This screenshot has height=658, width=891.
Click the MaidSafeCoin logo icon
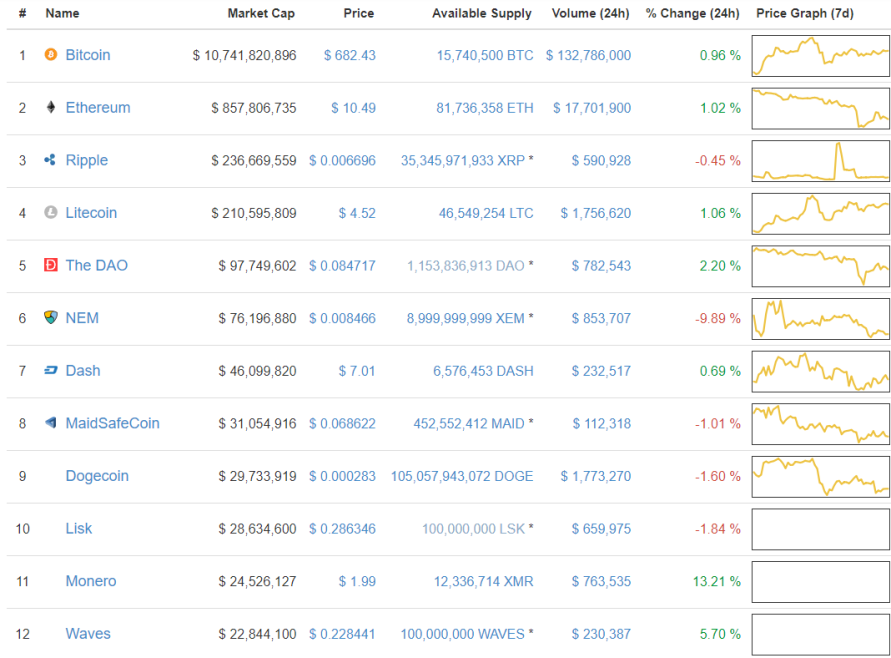51,423
